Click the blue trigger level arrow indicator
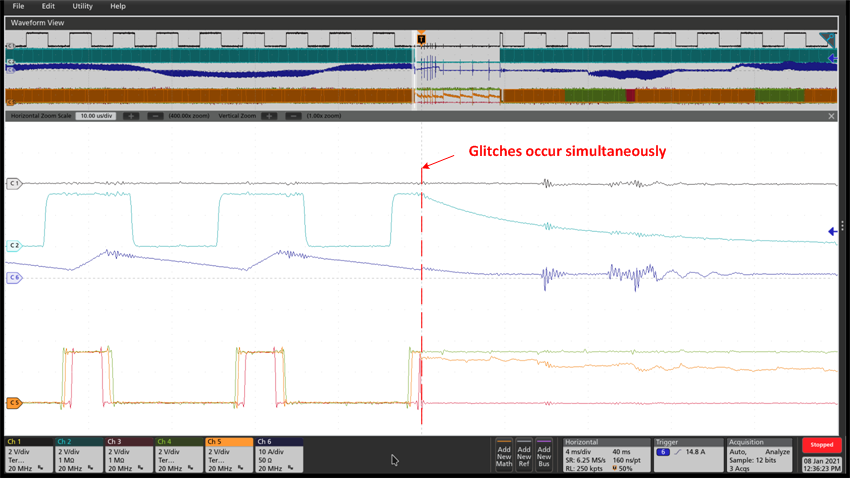 coord(832,232)
